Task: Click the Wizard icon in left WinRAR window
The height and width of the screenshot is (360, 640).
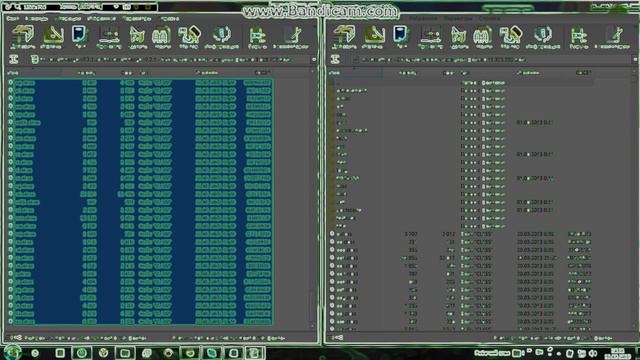Action: point(189,36)
